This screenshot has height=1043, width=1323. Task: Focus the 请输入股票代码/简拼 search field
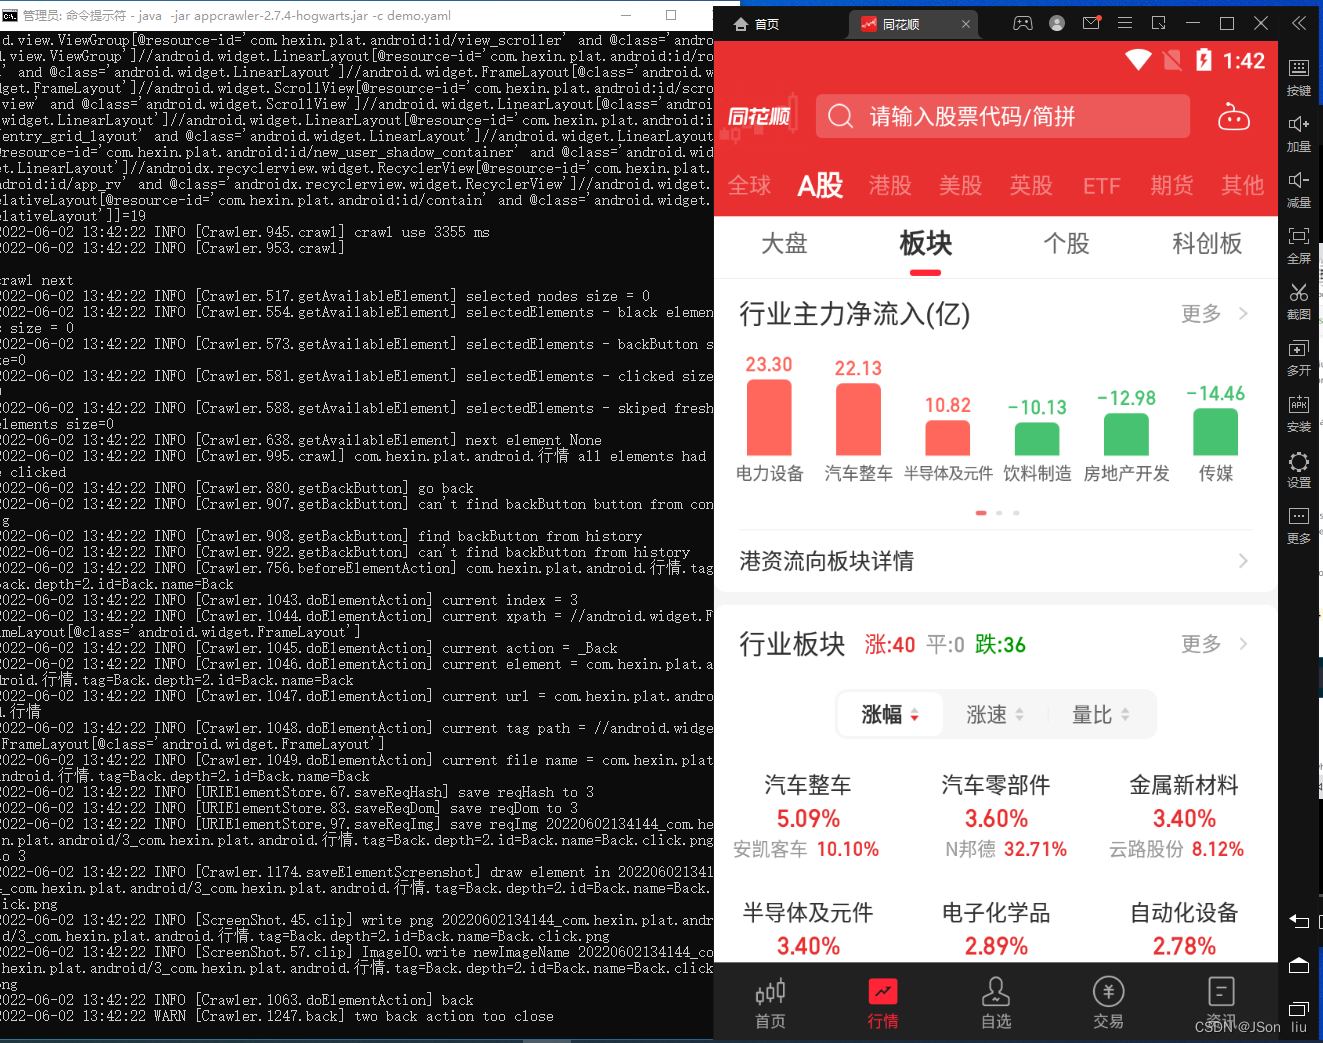[x=1003, y=117]
